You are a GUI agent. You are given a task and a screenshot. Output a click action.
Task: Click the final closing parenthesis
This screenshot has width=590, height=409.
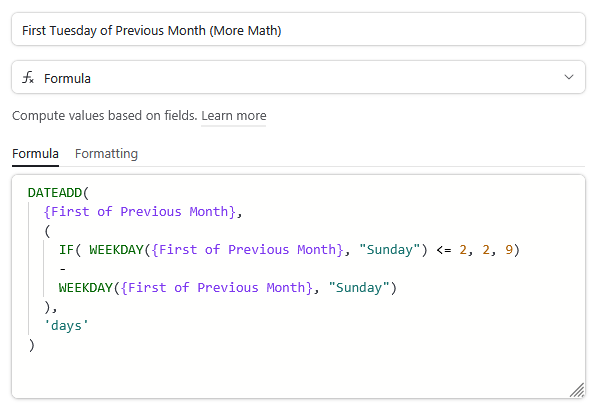(32, 345)
